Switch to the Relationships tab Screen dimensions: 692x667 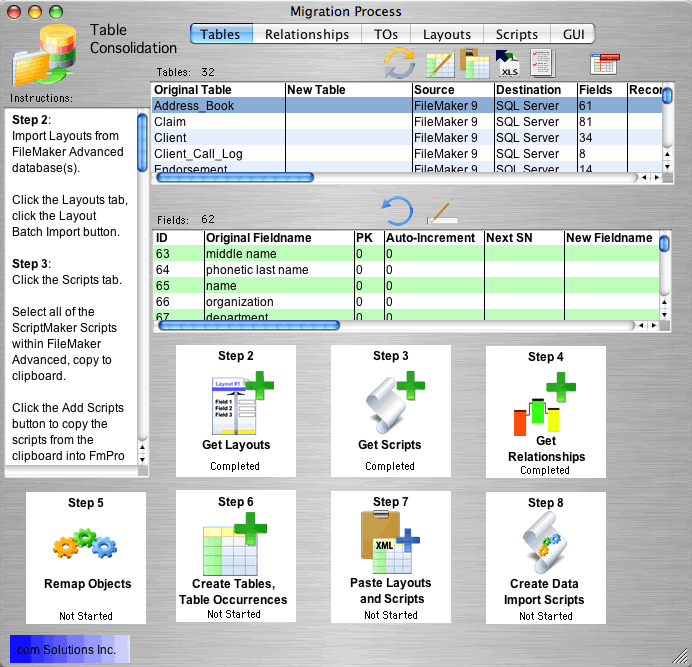click(306, 34)
